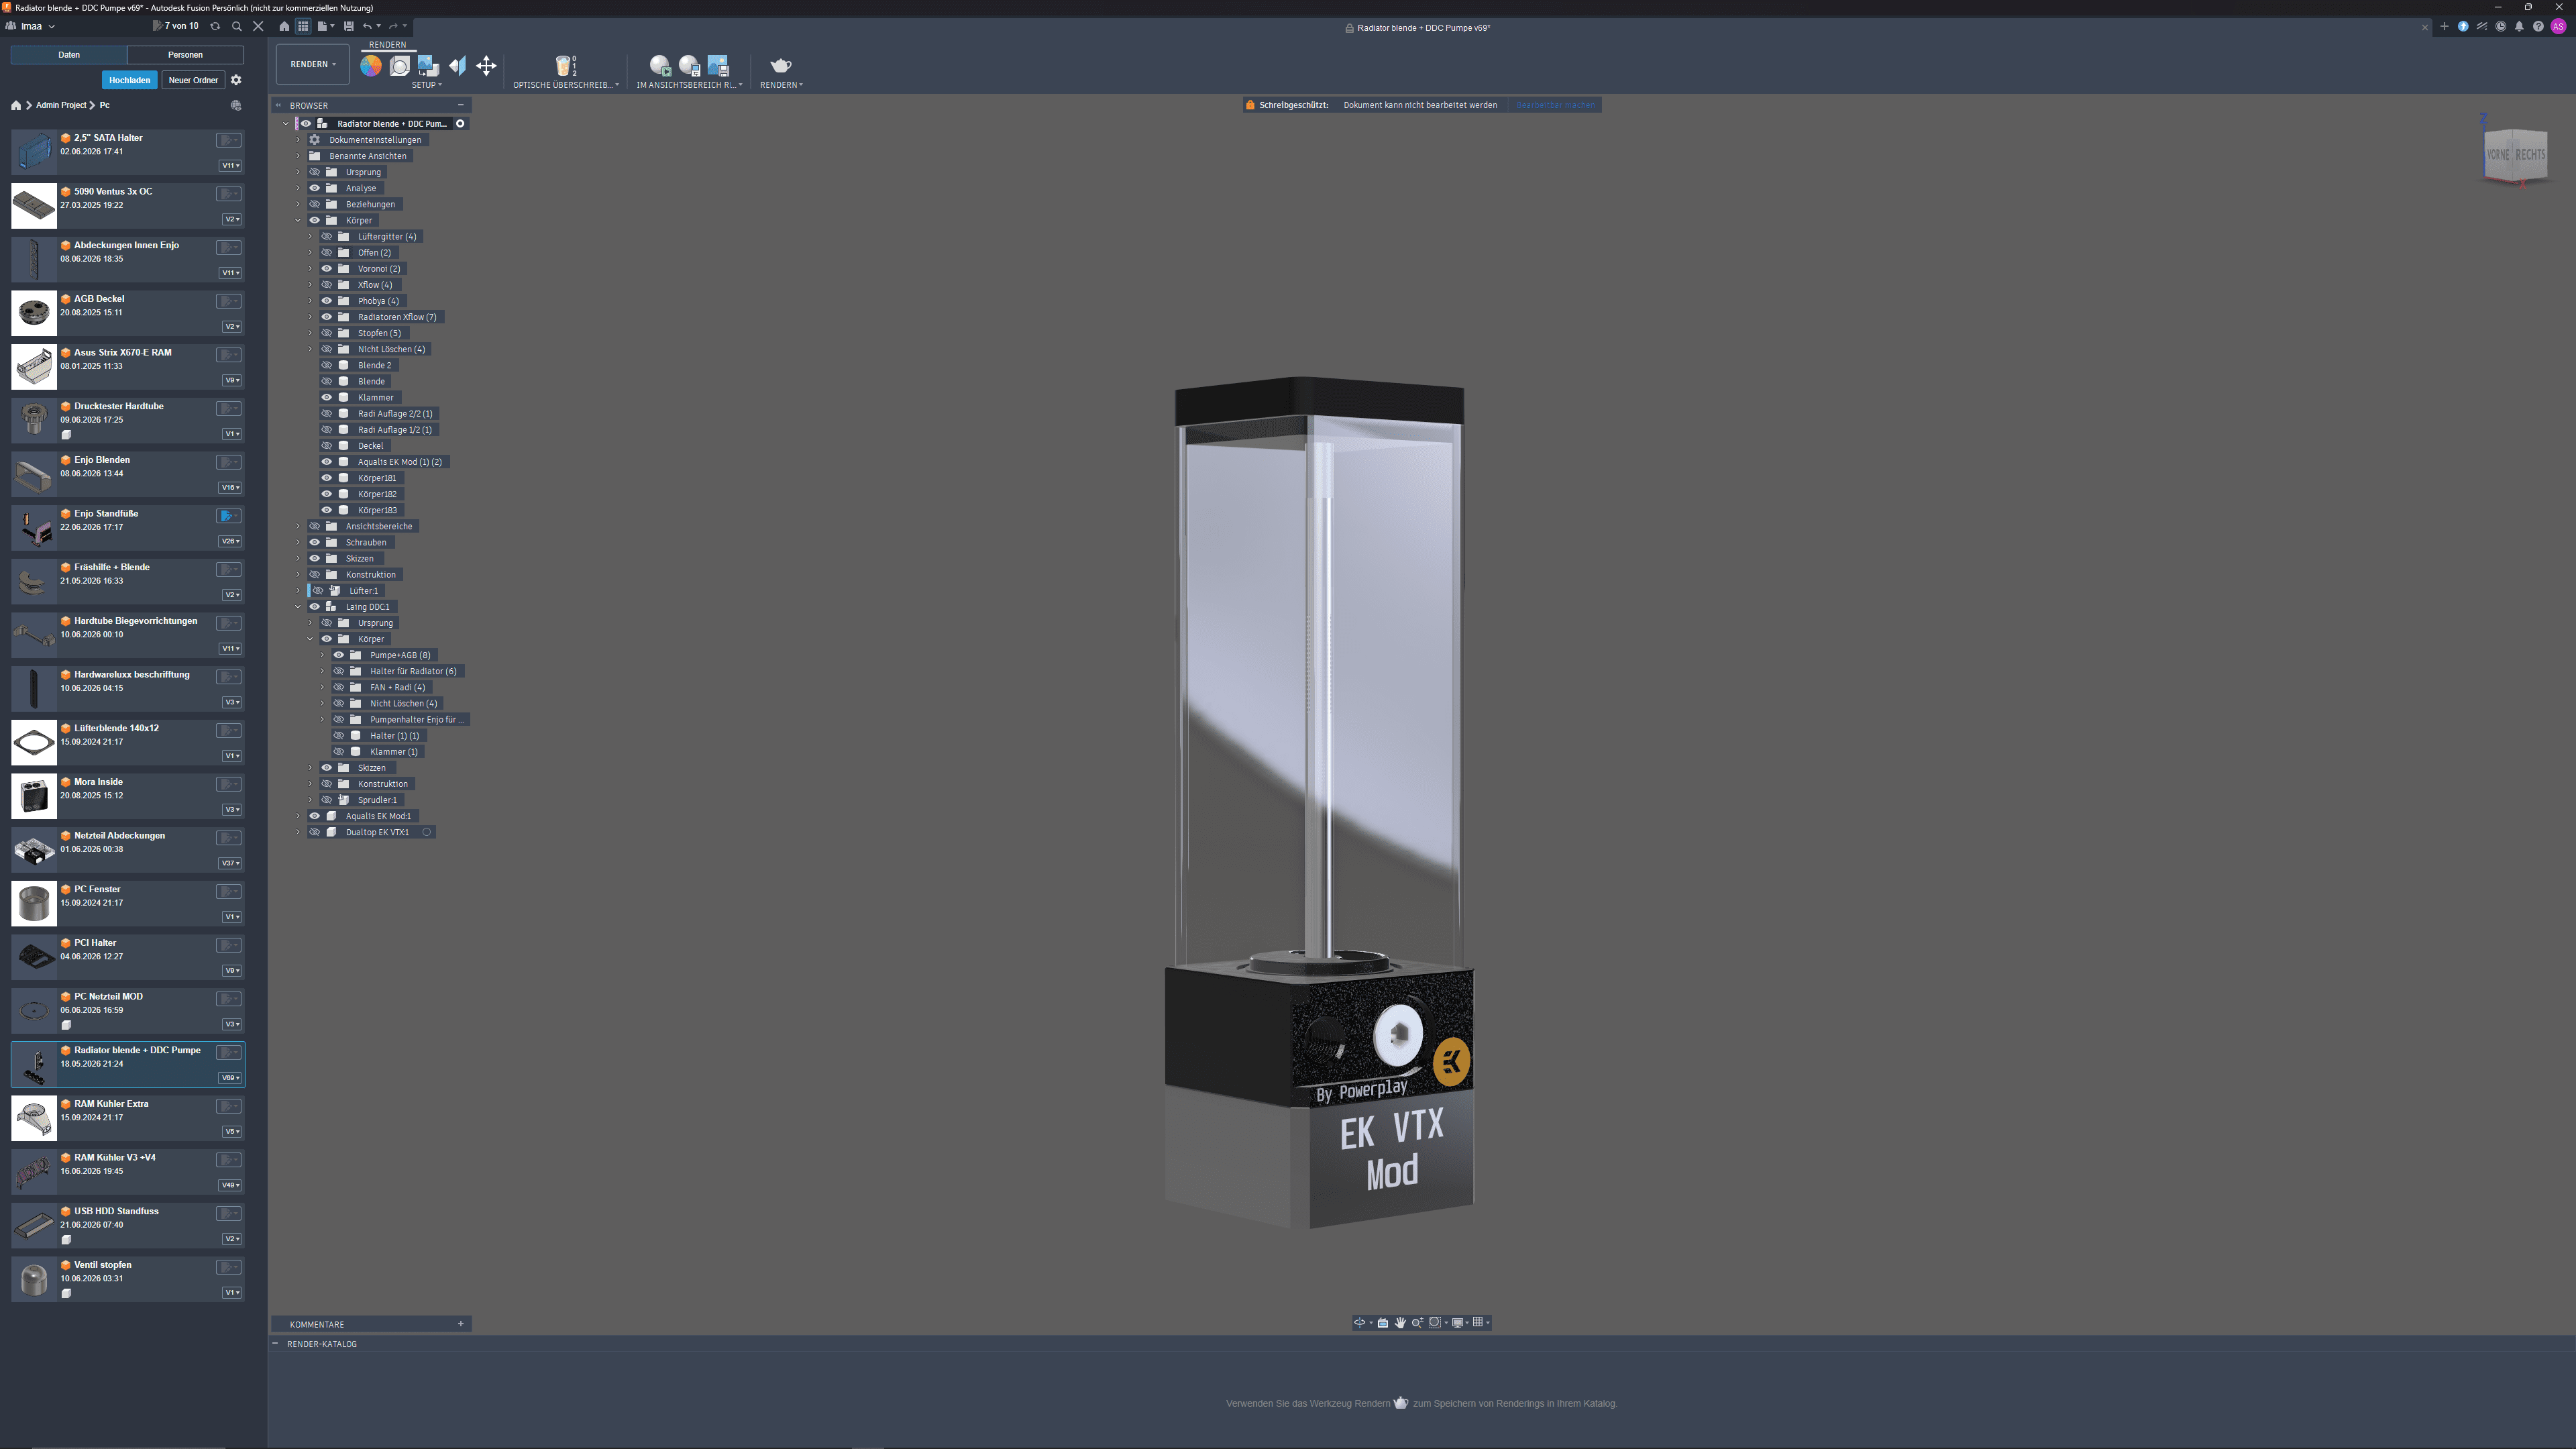Viewport: 2576px width, 1449px height.
Task: Click the optical override glass icon
Action: [565, 66]
